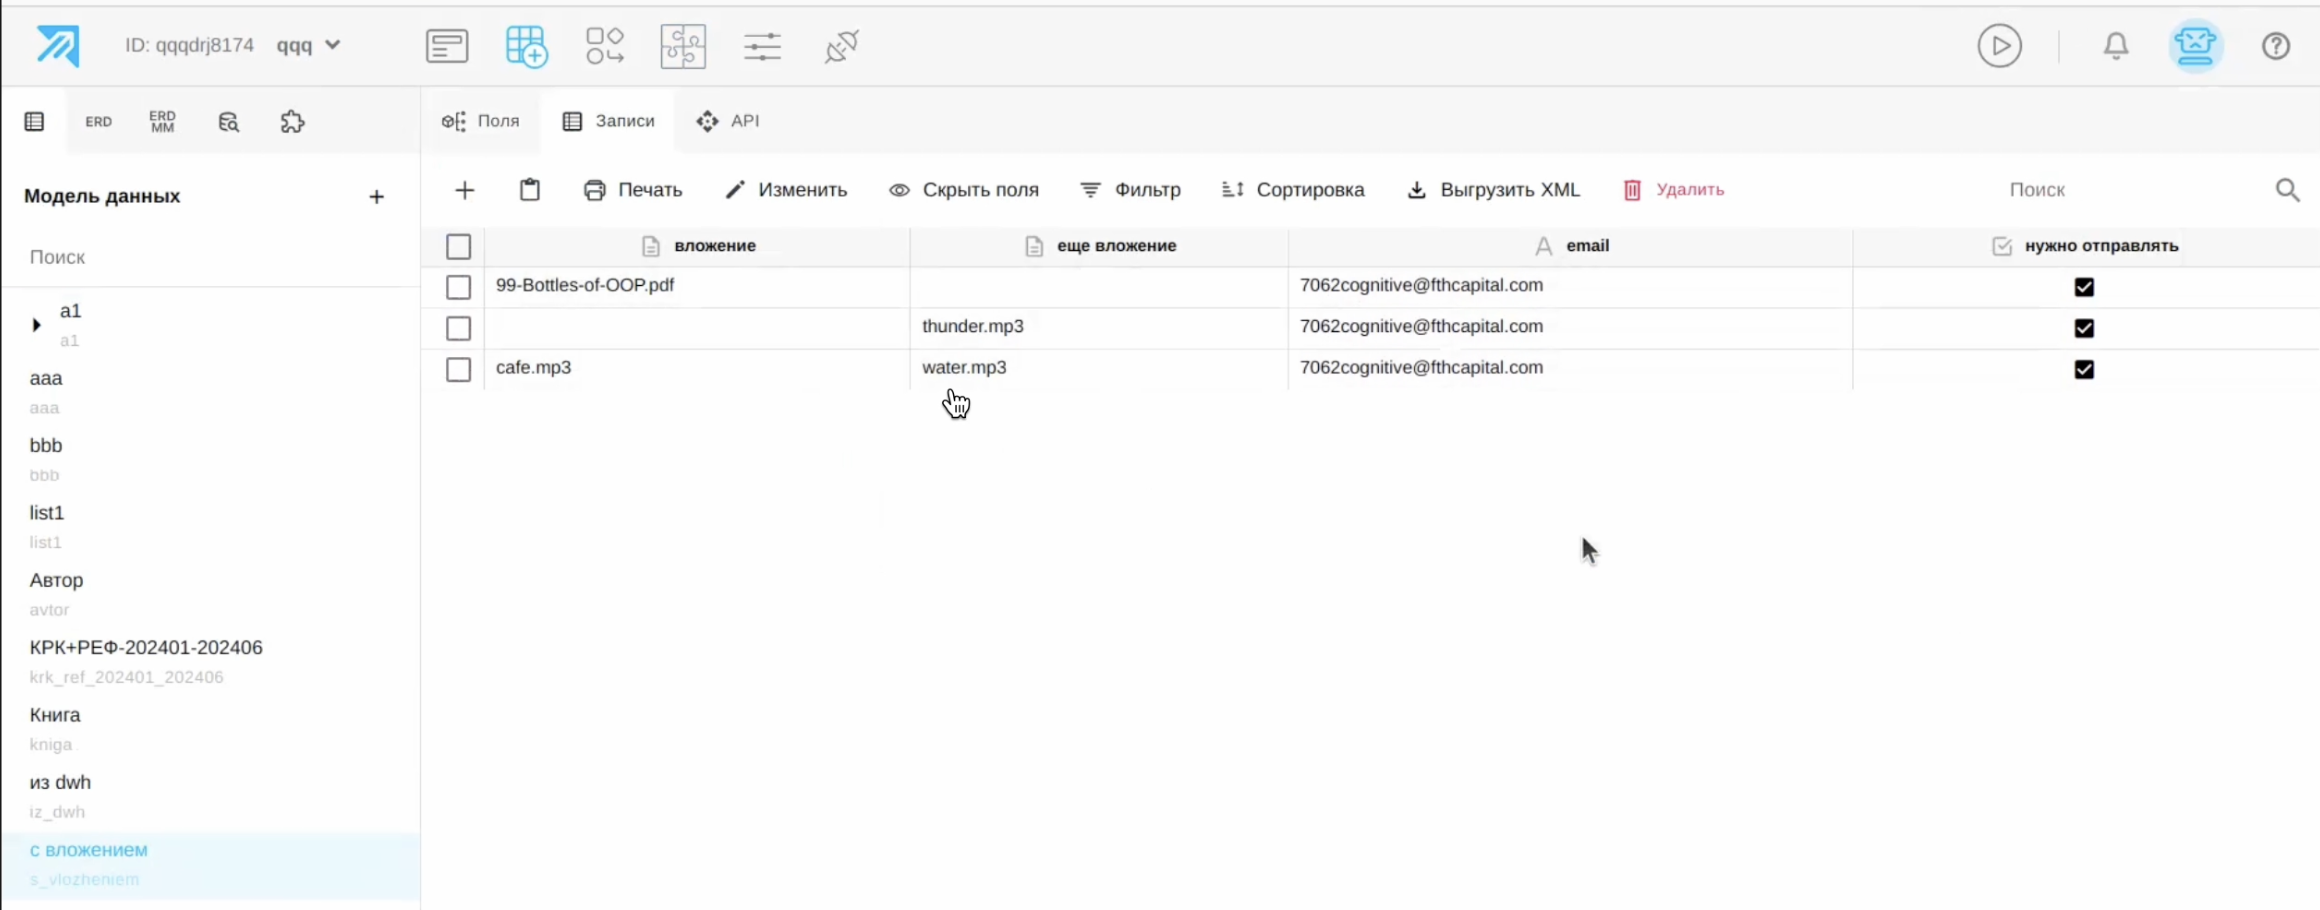Expand the a1 tree item arrow
This screenshot has height=910, width=2320.
click(36, 325)
